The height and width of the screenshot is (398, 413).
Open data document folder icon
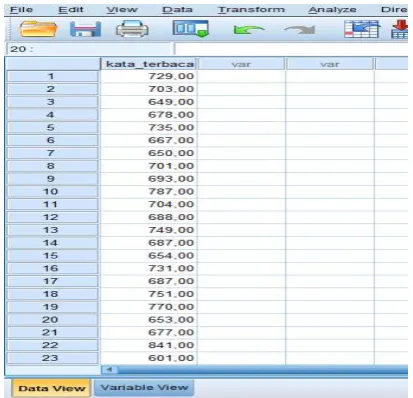(x=38, y=29)
